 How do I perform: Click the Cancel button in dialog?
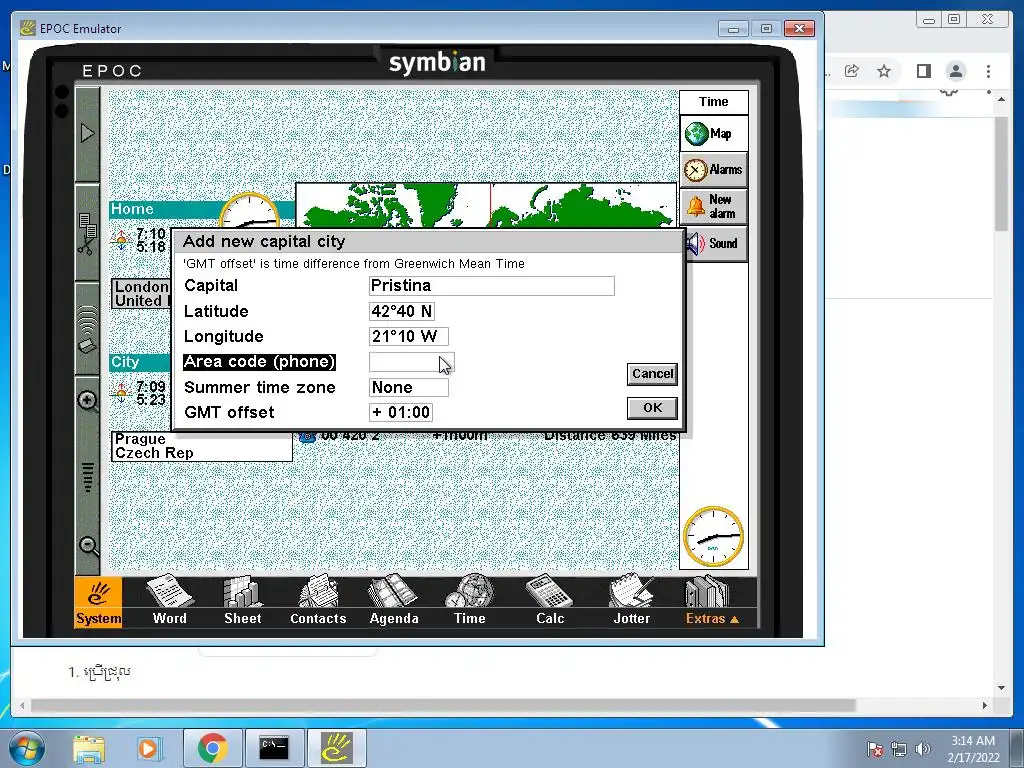(x=652, y=374)
